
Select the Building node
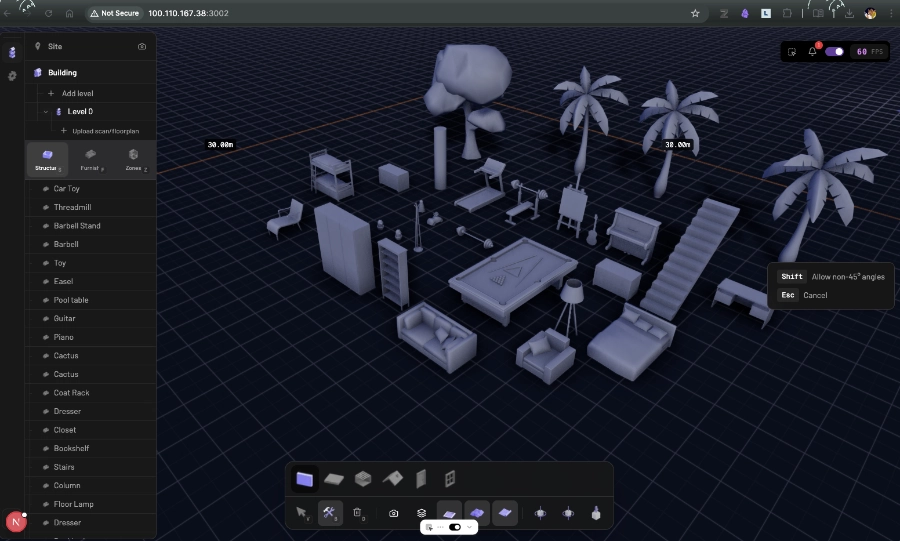(x=91, y=73)
